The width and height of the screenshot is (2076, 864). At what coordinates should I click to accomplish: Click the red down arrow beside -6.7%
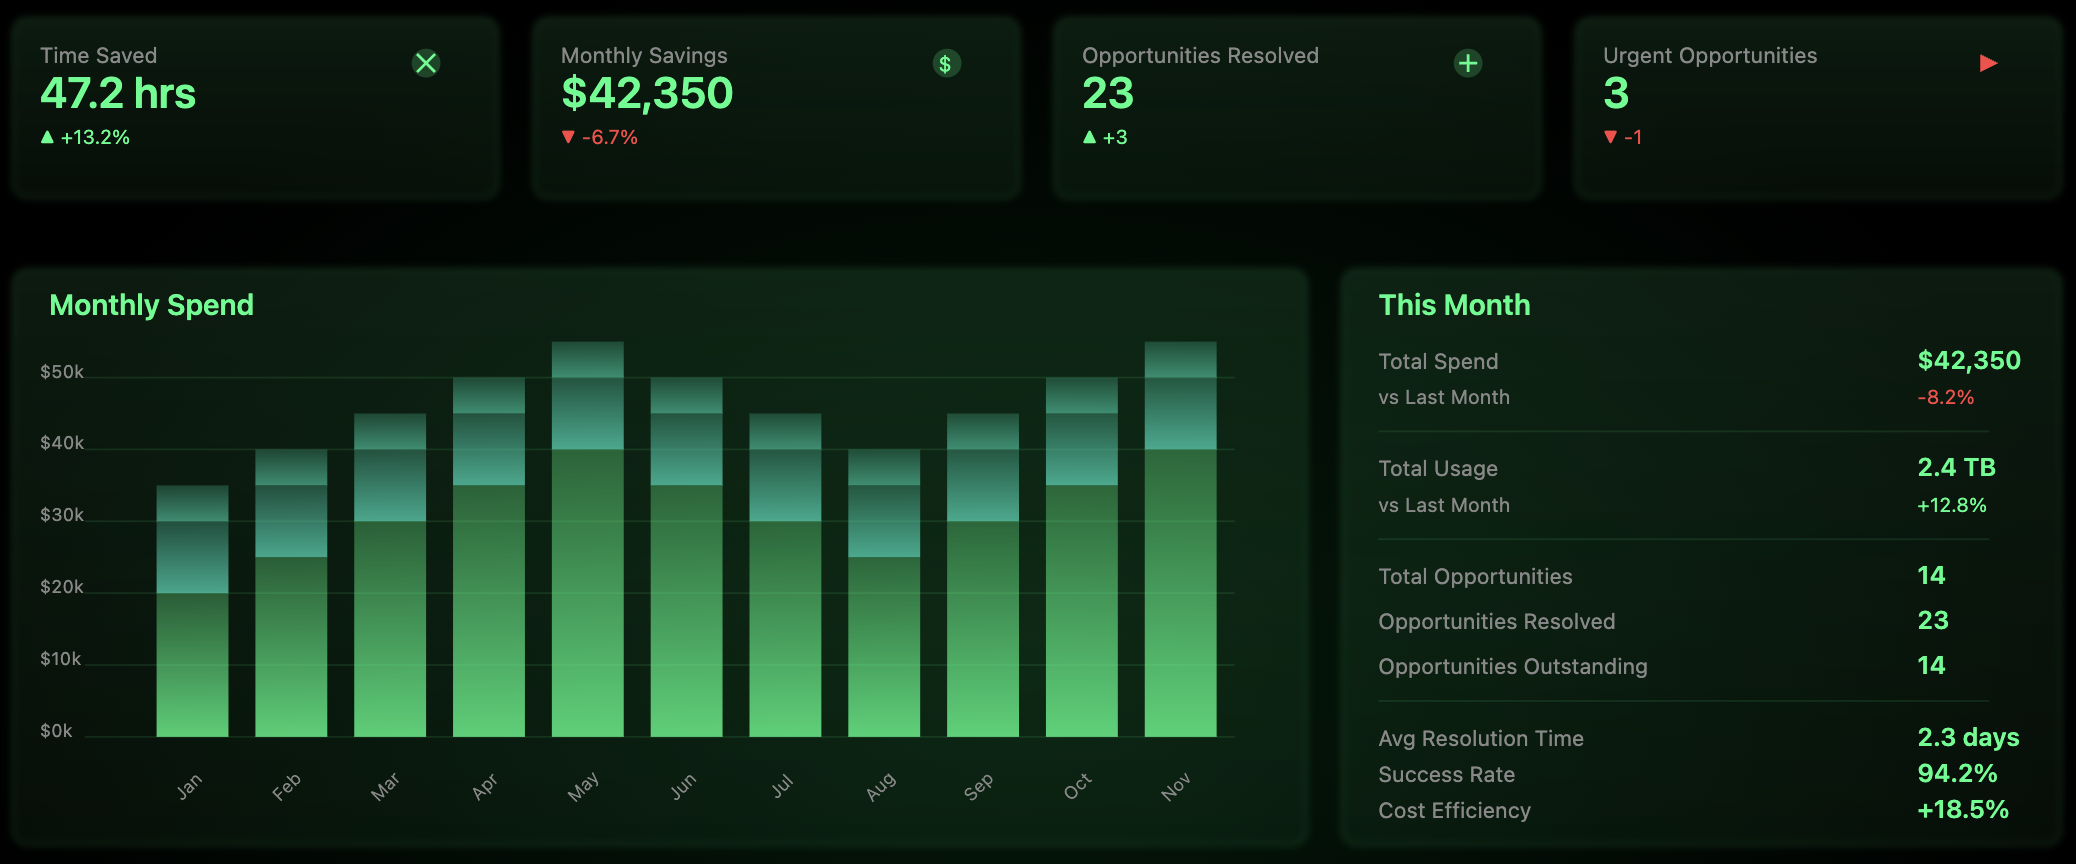click(x=568, y=137)
